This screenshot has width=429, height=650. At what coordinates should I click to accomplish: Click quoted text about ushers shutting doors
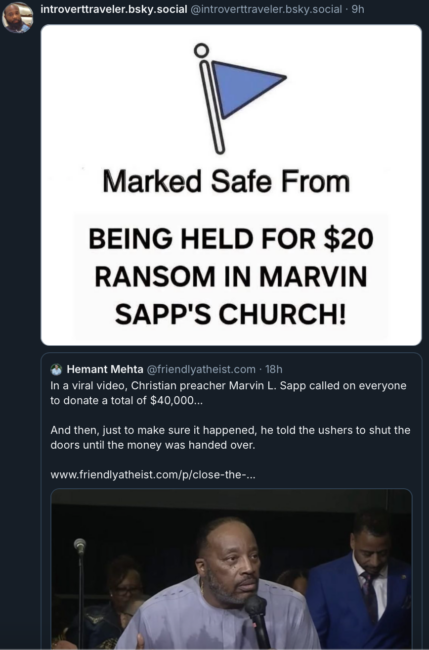pyautogui.click(x=230, y=437)
